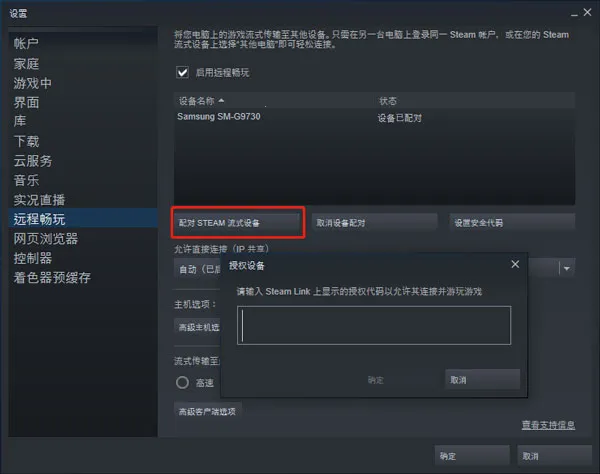Open 设置安全代码 button

point(512,223)
